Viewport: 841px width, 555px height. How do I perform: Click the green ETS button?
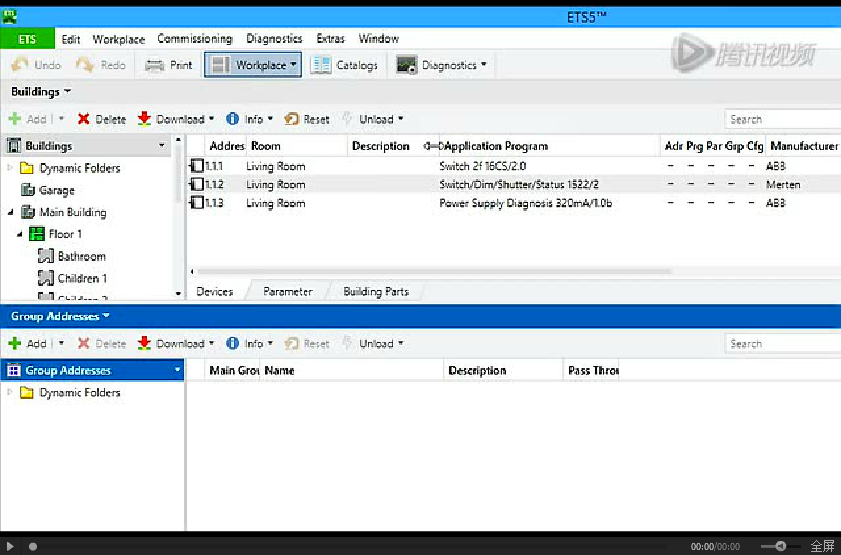pos(27,39)
